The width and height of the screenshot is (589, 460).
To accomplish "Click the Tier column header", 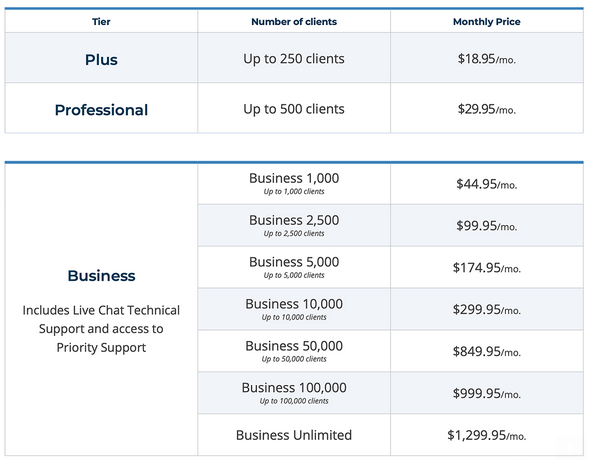I will (x=101, y=22).
